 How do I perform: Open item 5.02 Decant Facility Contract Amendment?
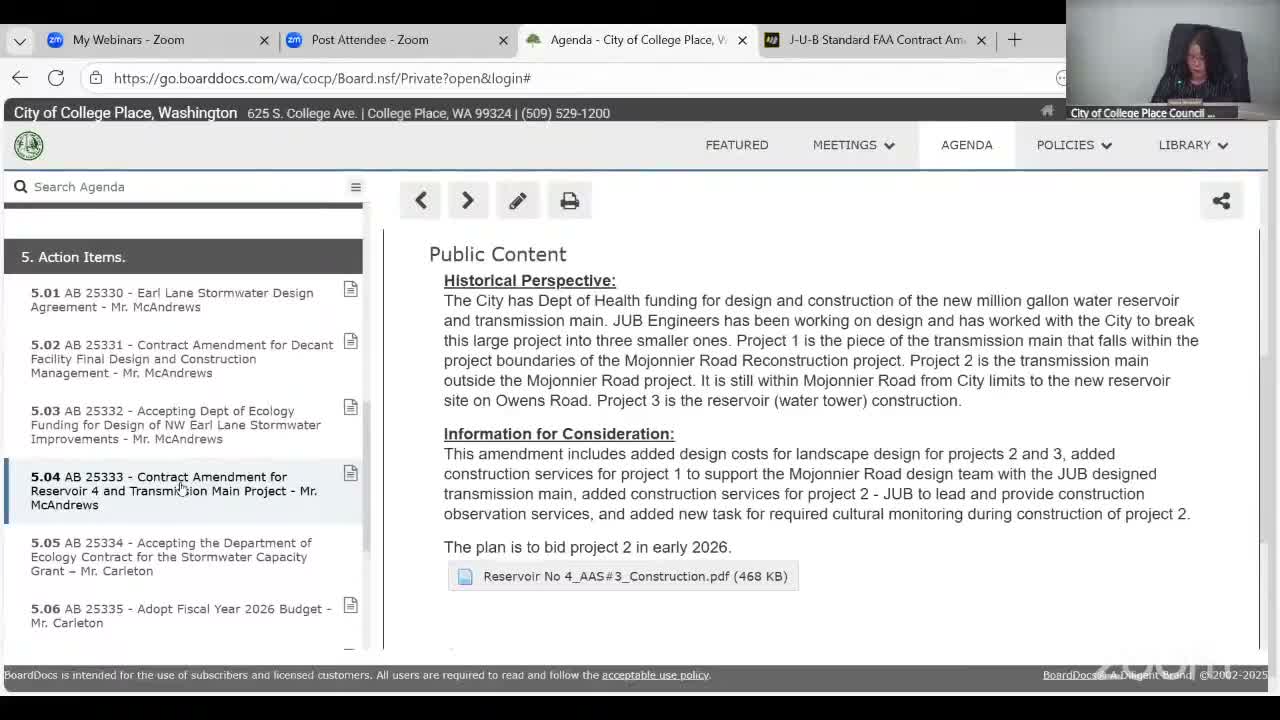(182, 359)
